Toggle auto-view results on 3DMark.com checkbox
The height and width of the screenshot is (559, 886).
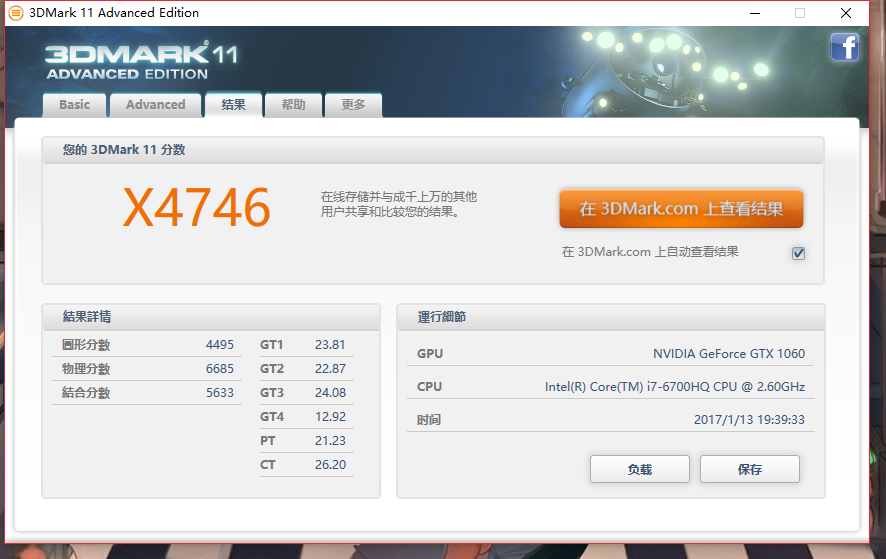click(798, 253)
